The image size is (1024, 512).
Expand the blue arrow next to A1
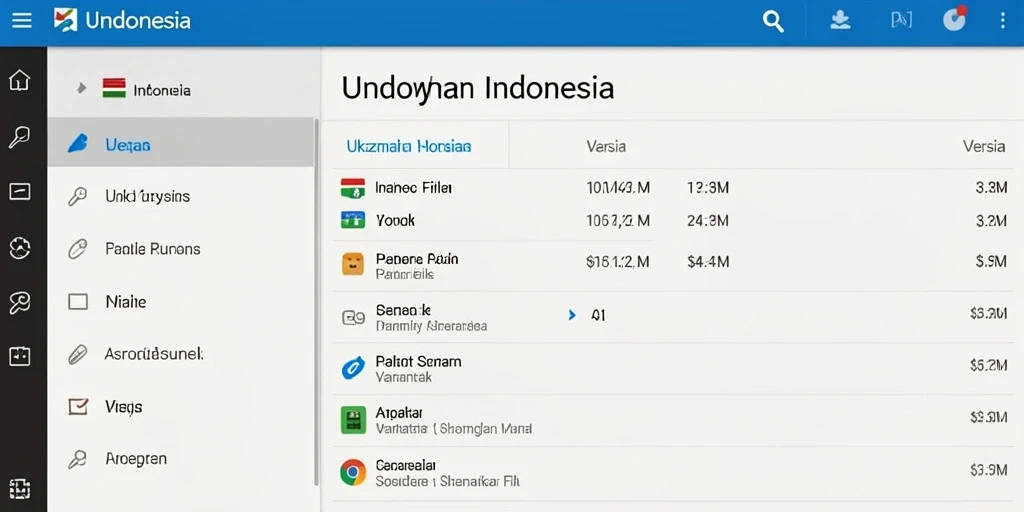[x=572, y=315]
